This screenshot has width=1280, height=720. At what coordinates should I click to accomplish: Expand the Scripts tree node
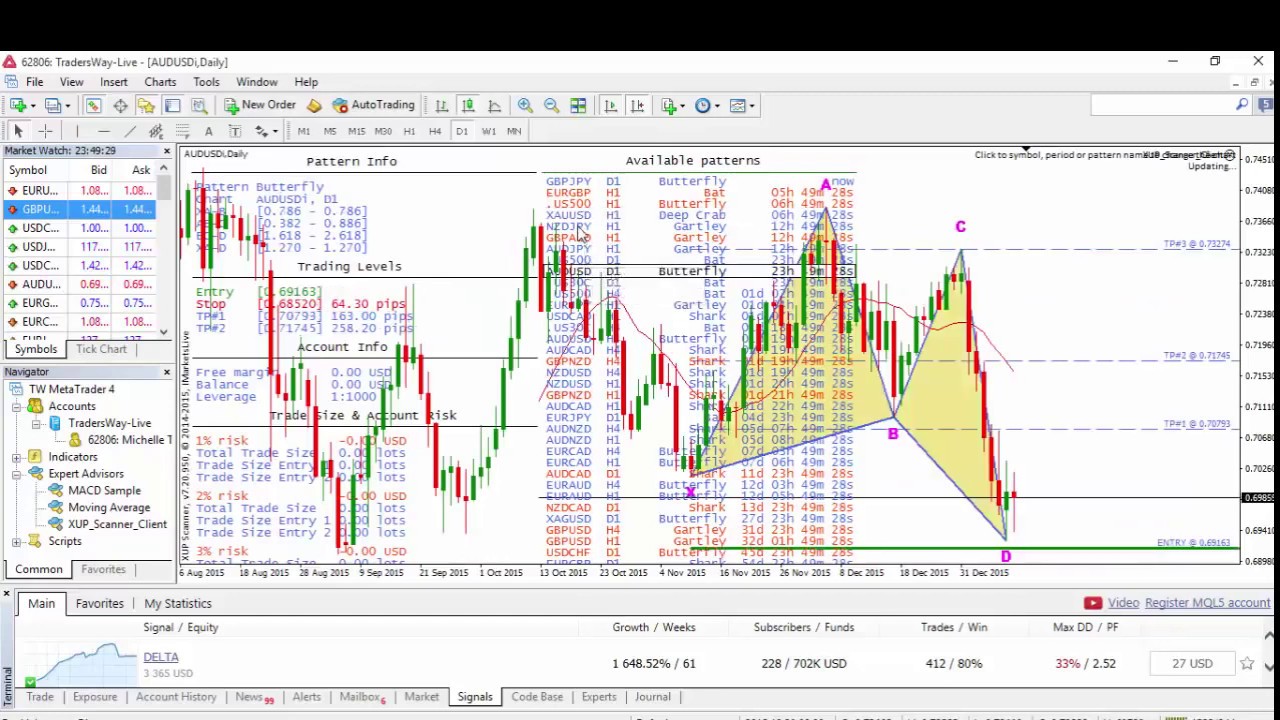point(17,541)
